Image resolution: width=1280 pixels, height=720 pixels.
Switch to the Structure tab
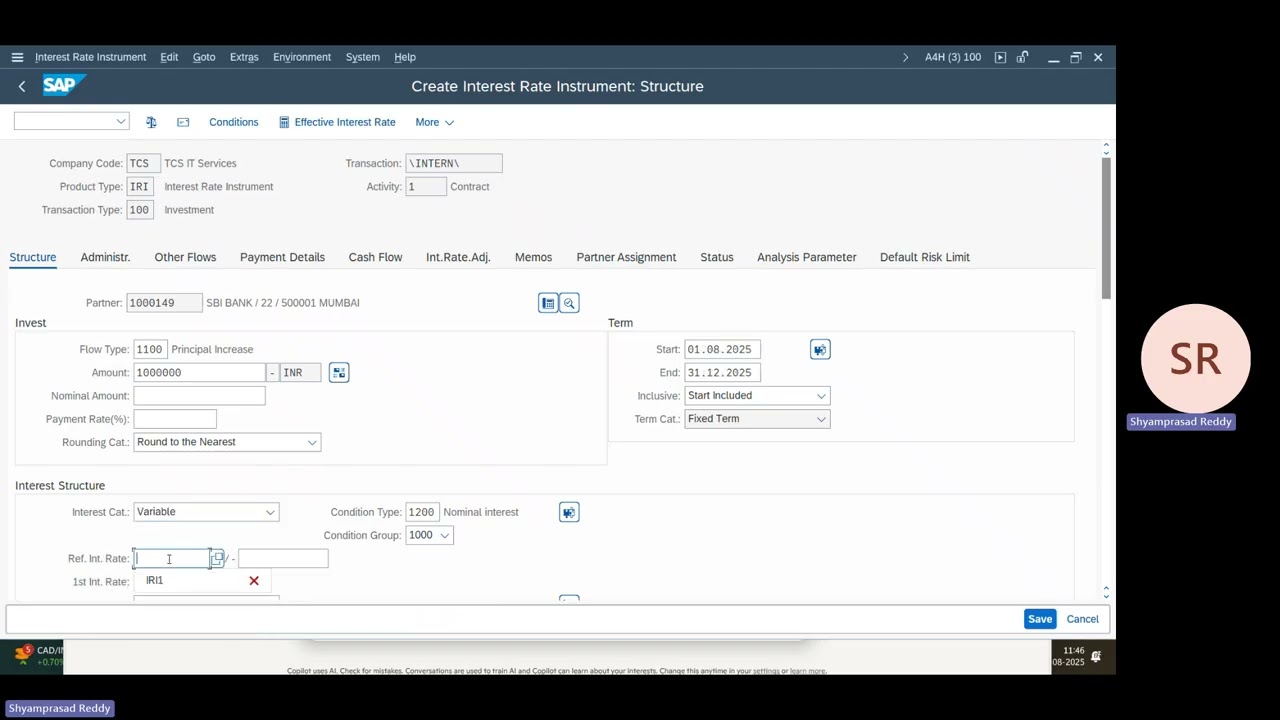33,257
